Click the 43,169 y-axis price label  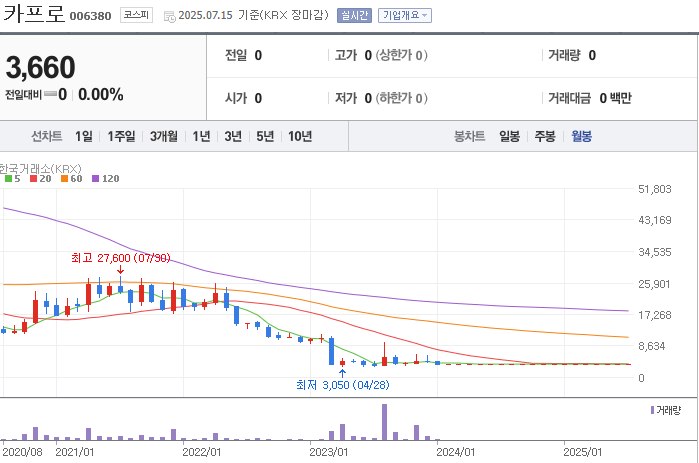tap(654, 220)
